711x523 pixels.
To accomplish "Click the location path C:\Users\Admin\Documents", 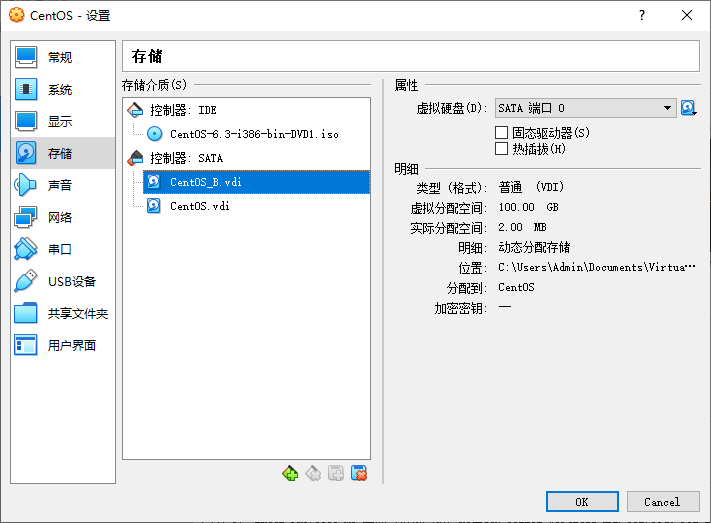I will [597, 267].
